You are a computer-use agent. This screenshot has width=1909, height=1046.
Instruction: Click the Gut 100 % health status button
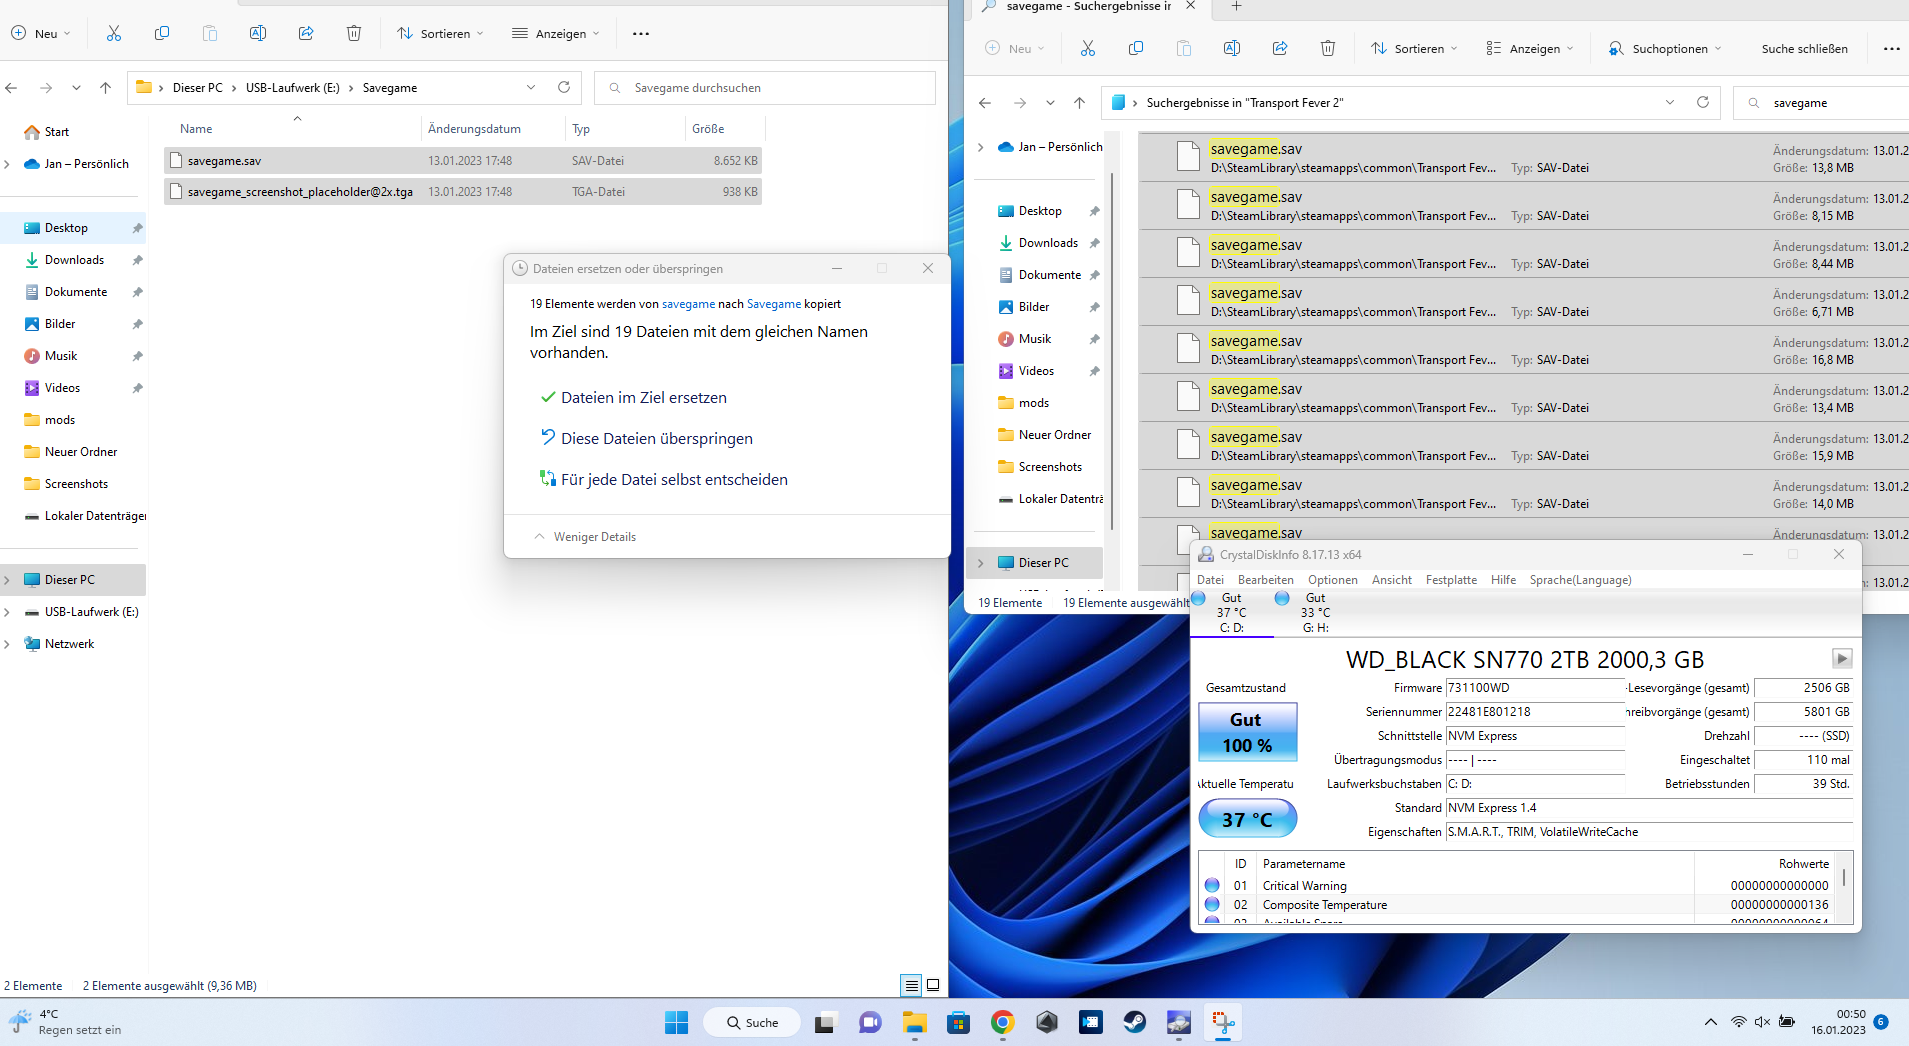click(x=1247, y=732)
